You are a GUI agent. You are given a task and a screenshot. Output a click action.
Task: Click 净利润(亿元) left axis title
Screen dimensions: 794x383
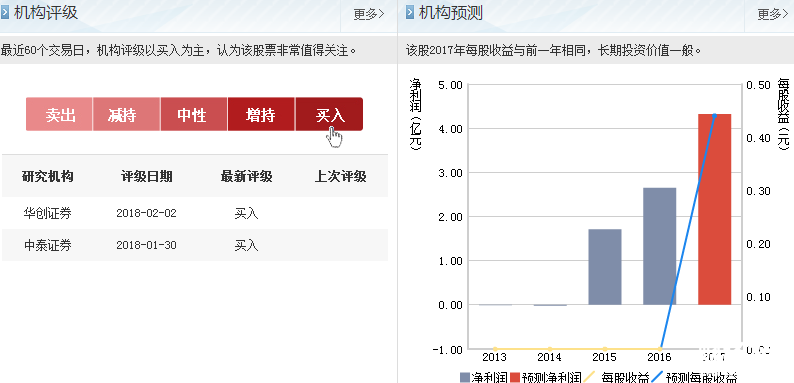pyautogui.click(x=415, y=114)
